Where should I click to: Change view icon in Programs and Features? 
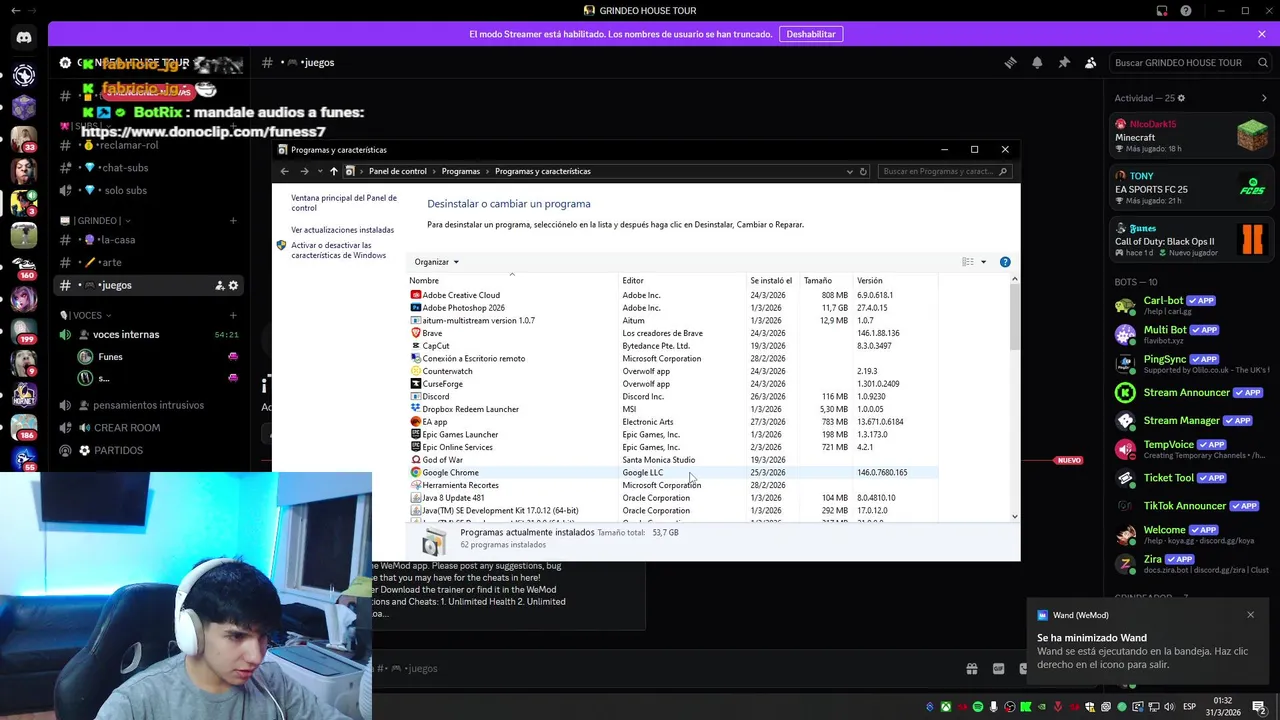pyautogui.click(x=968, y=262)
